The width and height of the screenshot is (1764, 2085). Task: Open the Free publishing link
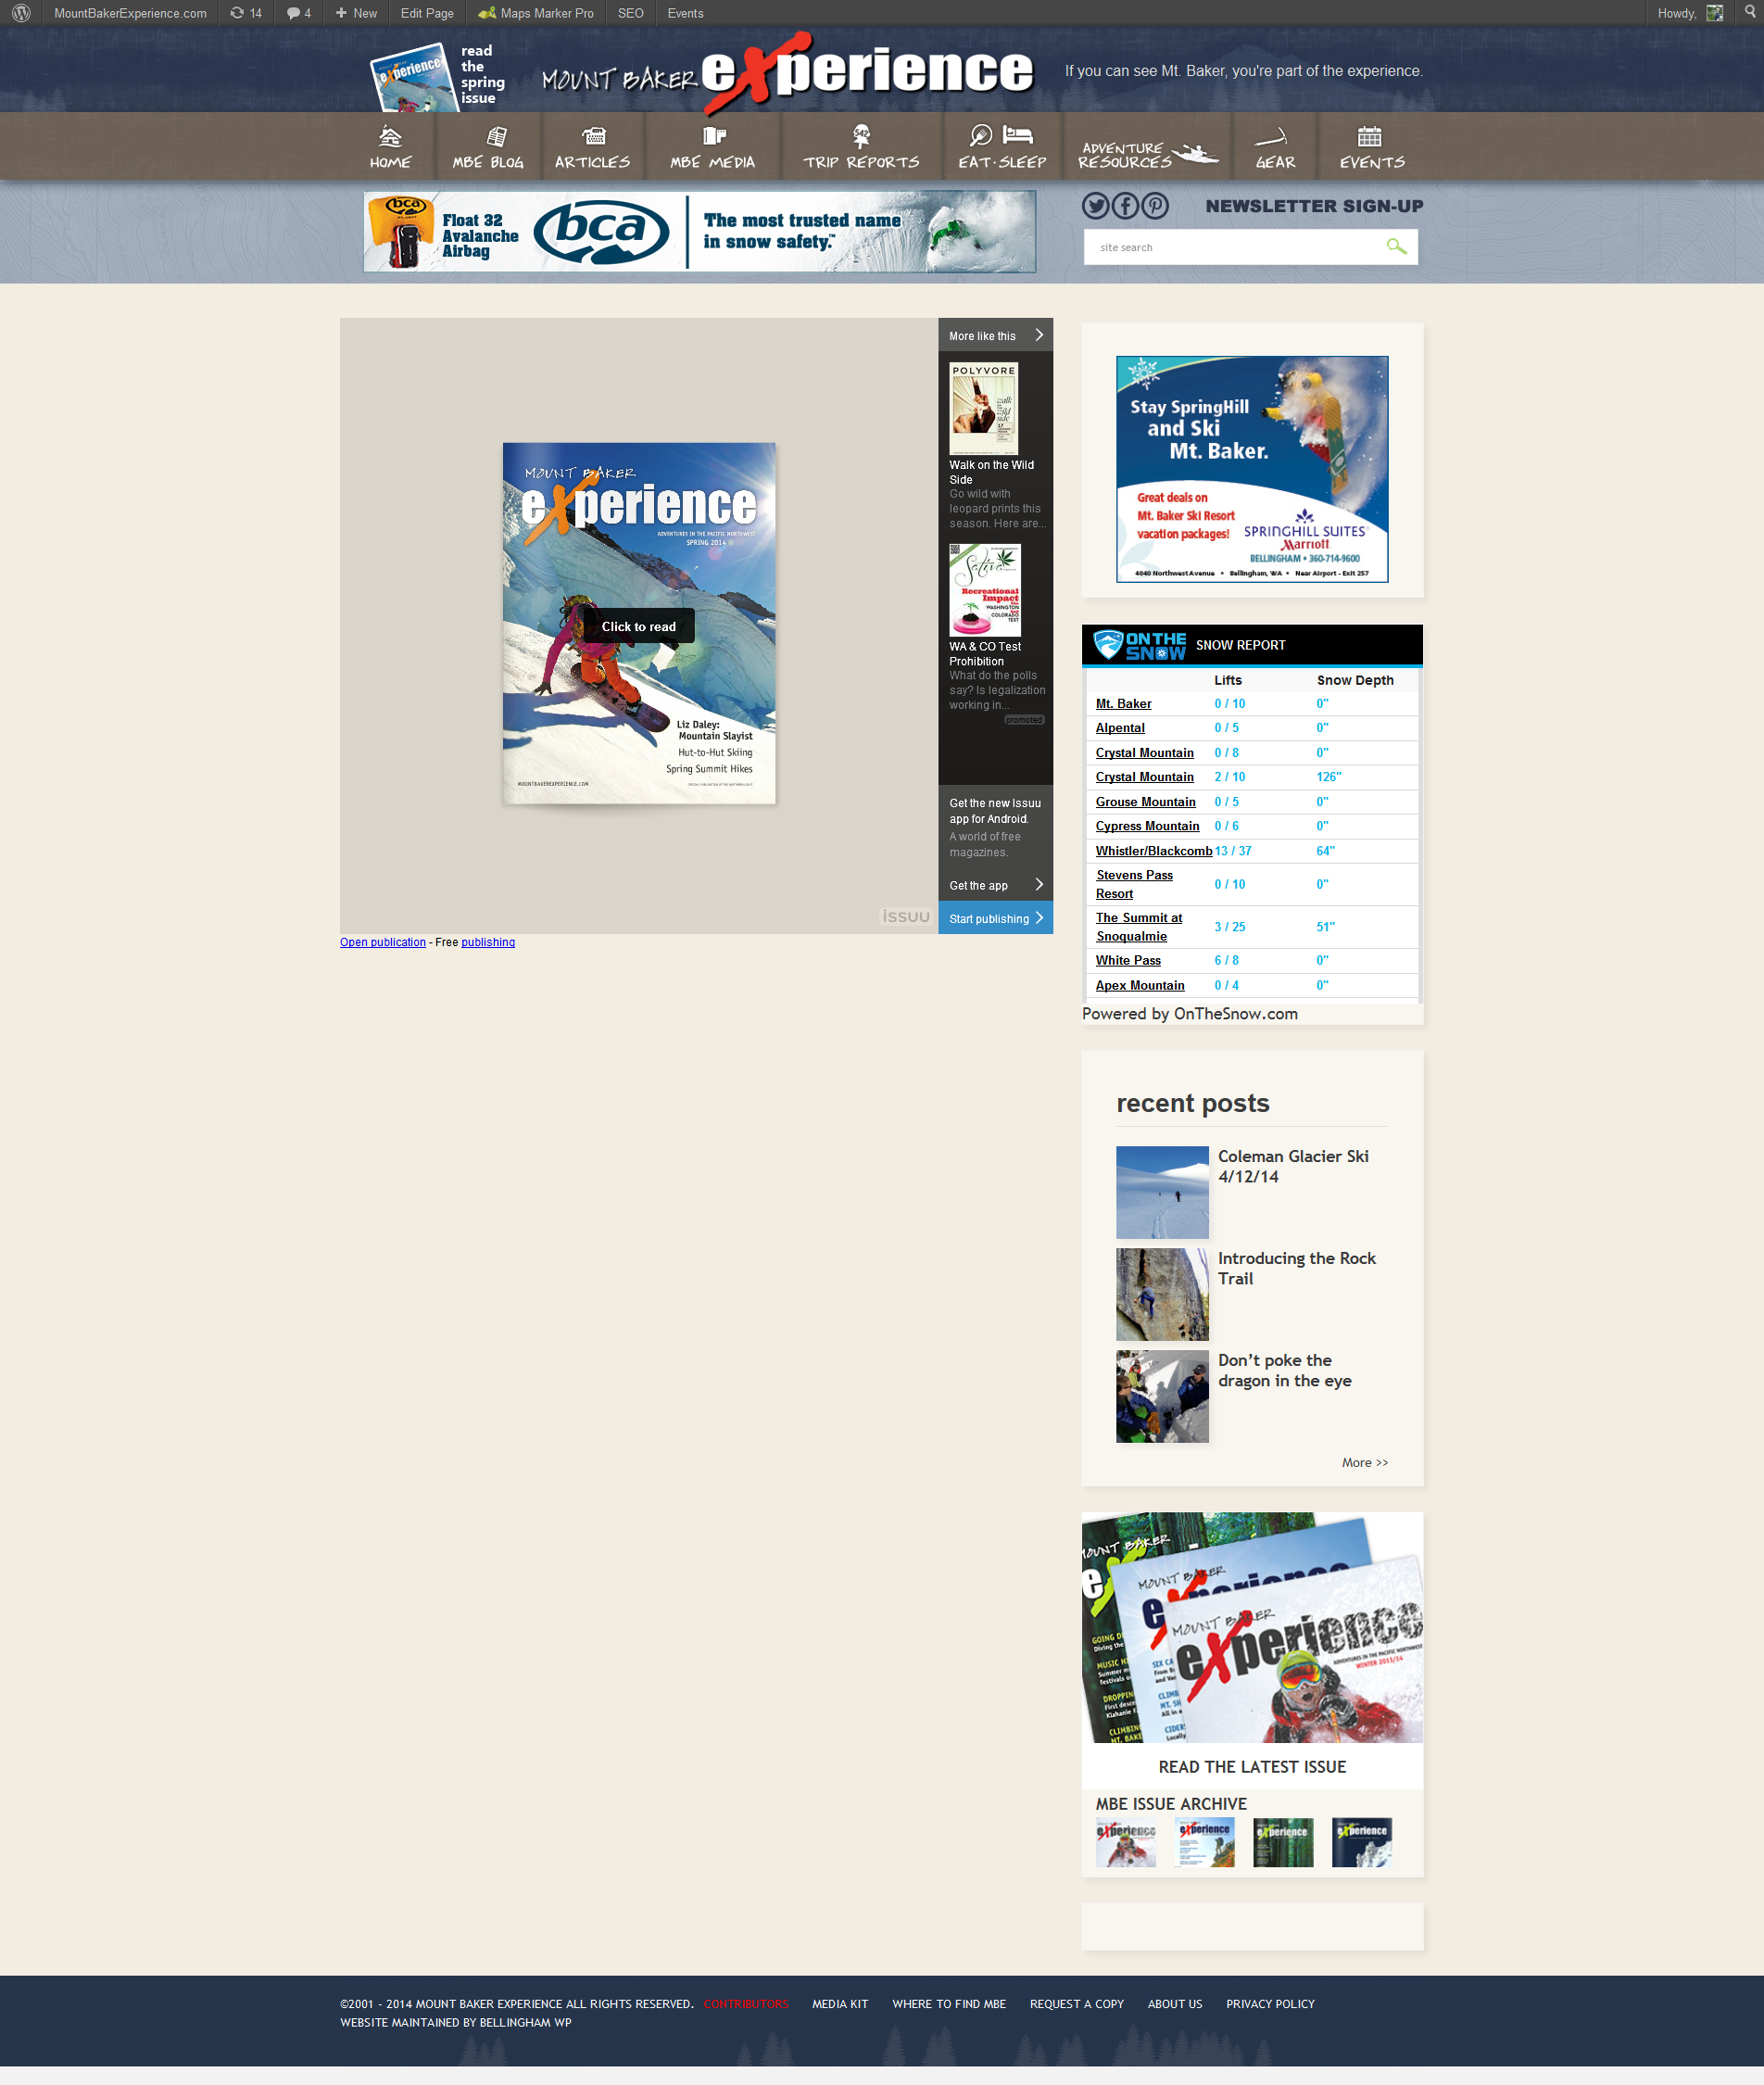(x=488, y=942)
